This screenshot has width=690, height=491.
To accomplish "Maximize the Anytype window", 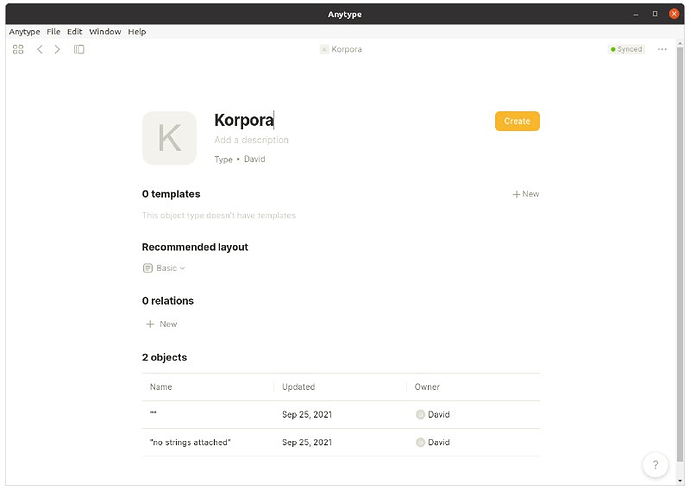I will [655, 14].
